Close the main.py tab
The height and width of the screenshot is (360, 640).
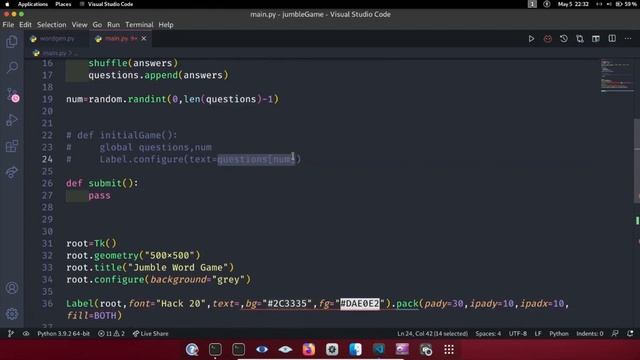(x=144, y=39)
